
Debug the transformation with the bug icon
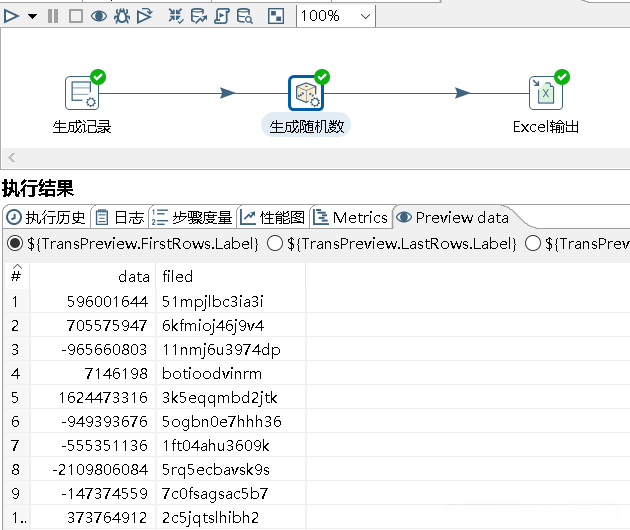pyautogui.click(x=122, y=16)
